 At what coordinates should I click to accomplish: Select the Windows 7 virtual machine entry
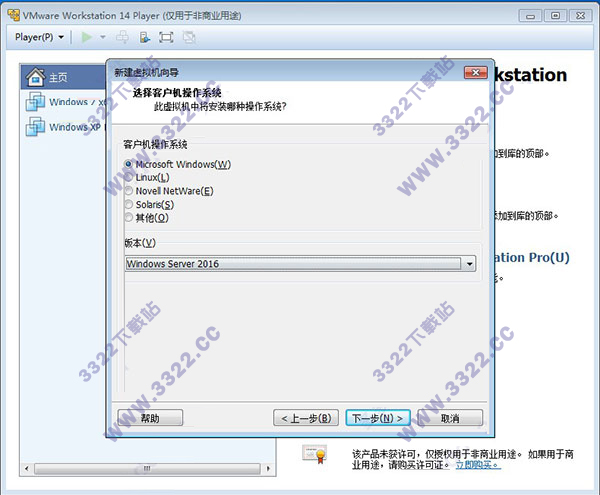click(x=66, y=102)
